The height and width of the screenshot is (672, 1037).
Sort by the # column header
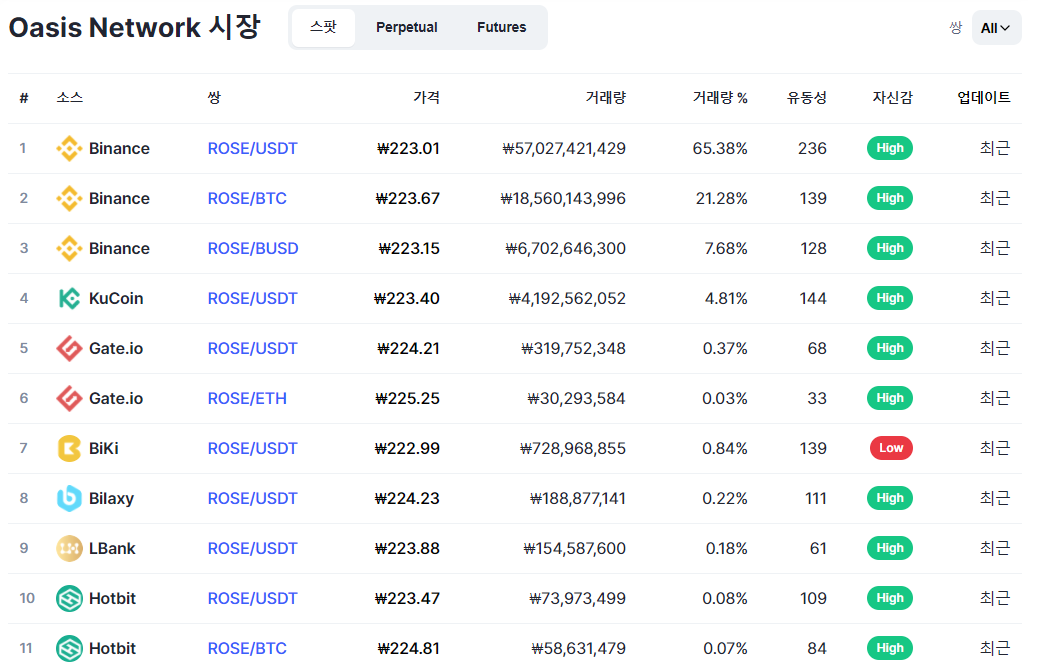(24, 98)
